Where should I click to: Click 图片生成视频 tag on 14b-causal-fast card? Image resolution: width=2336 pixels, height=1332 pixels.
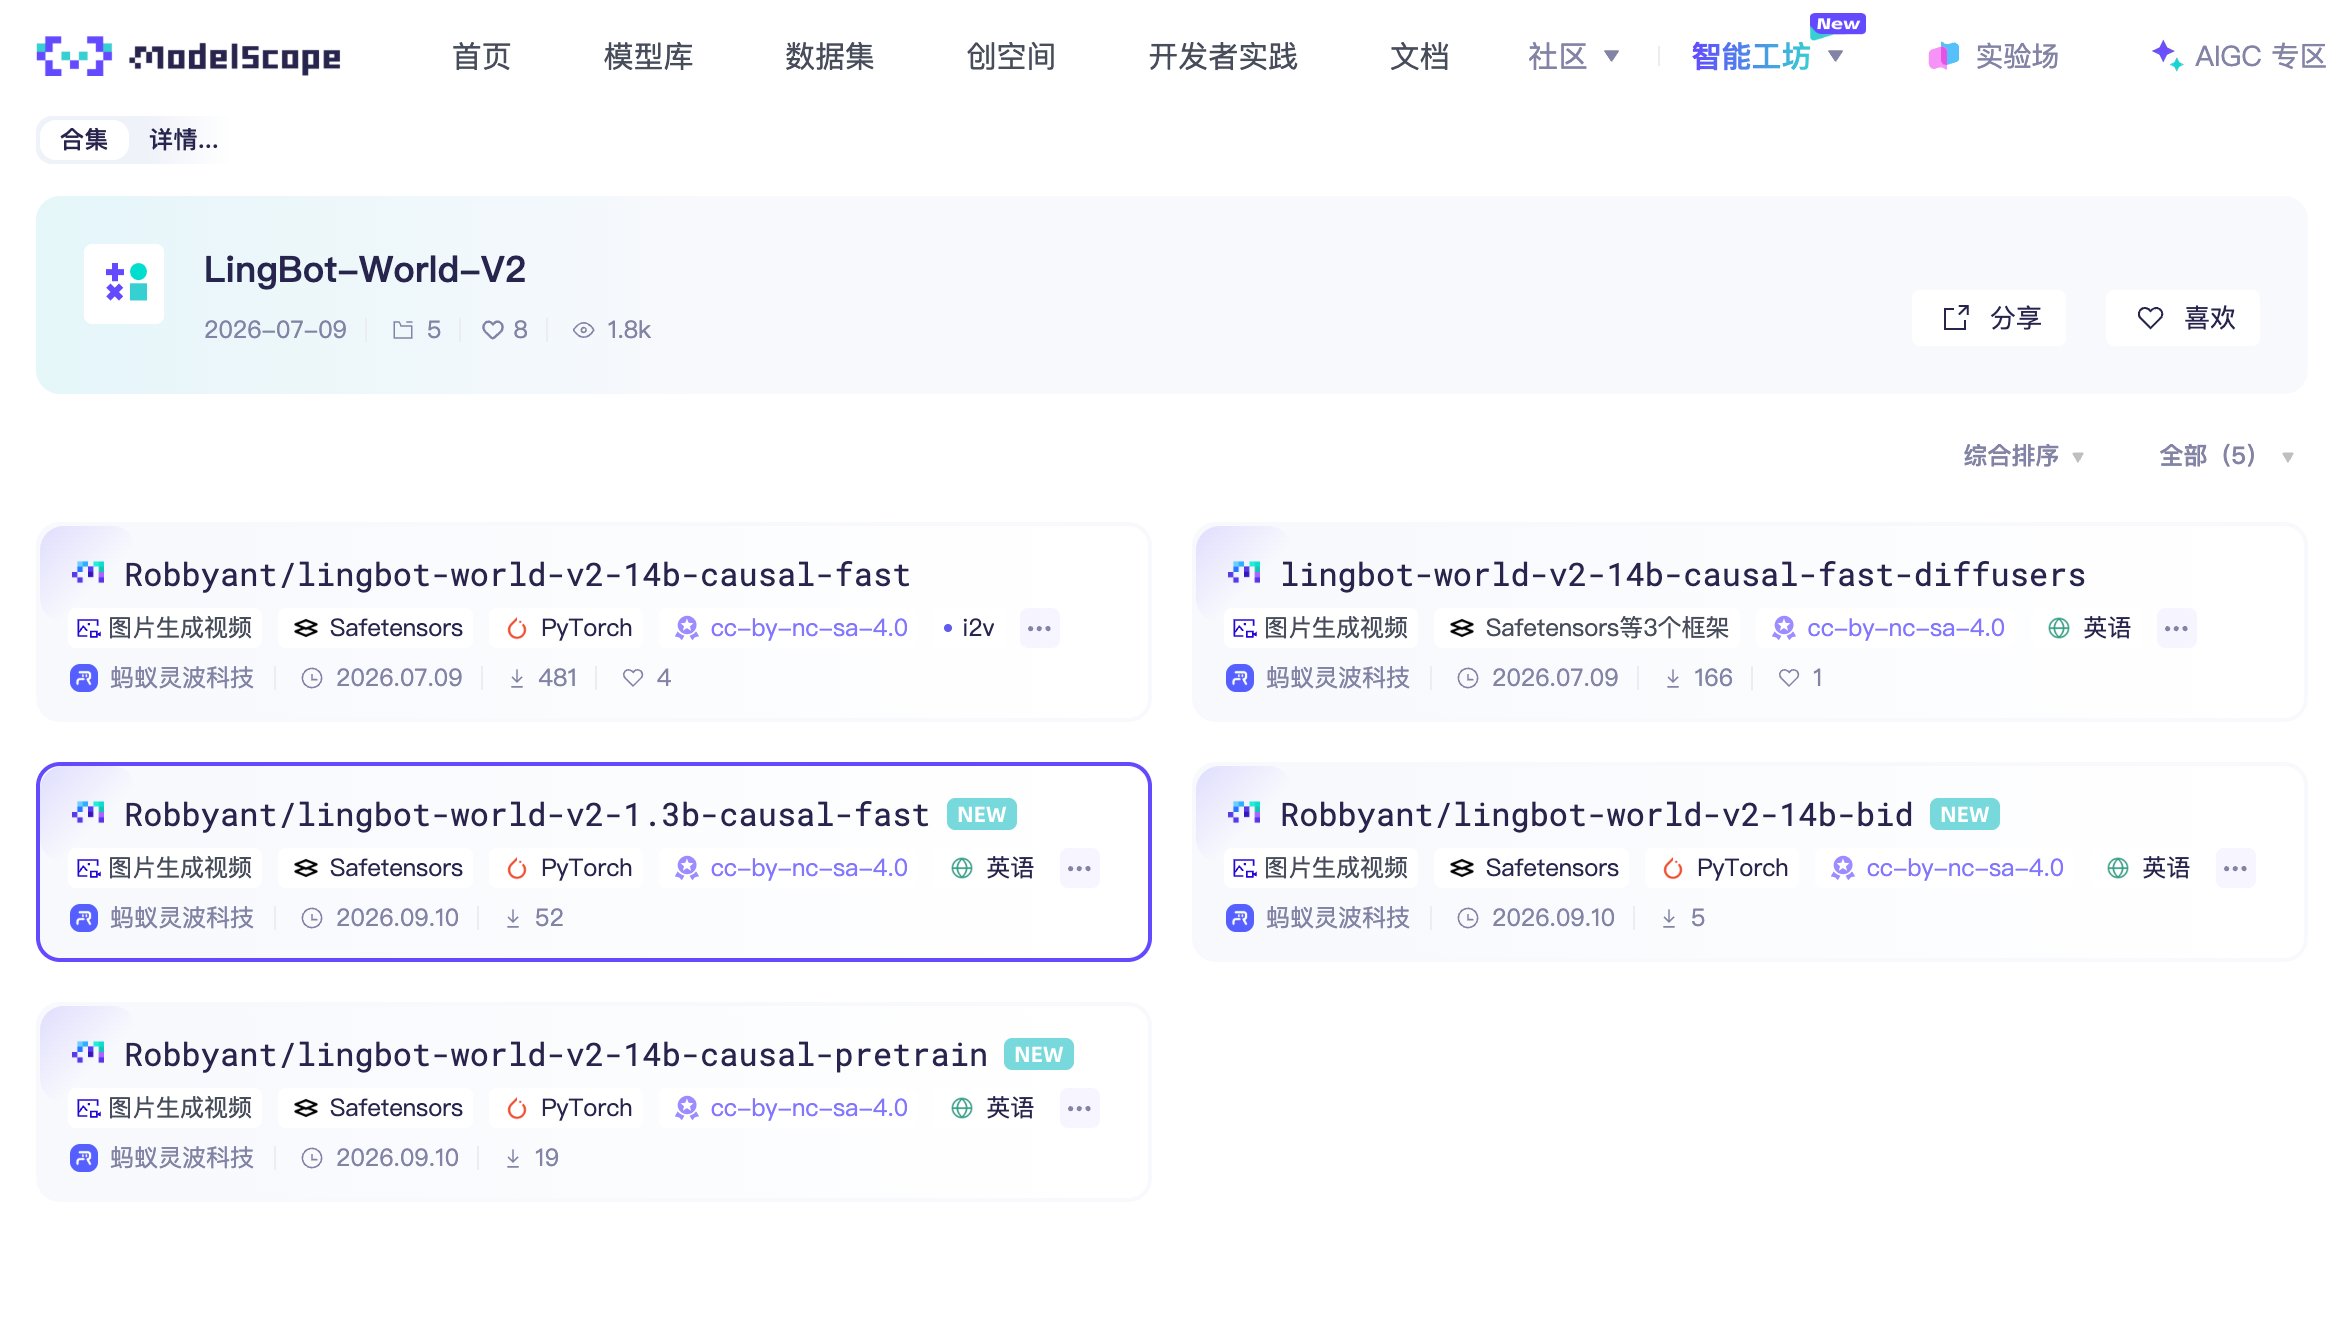point(165,628)
